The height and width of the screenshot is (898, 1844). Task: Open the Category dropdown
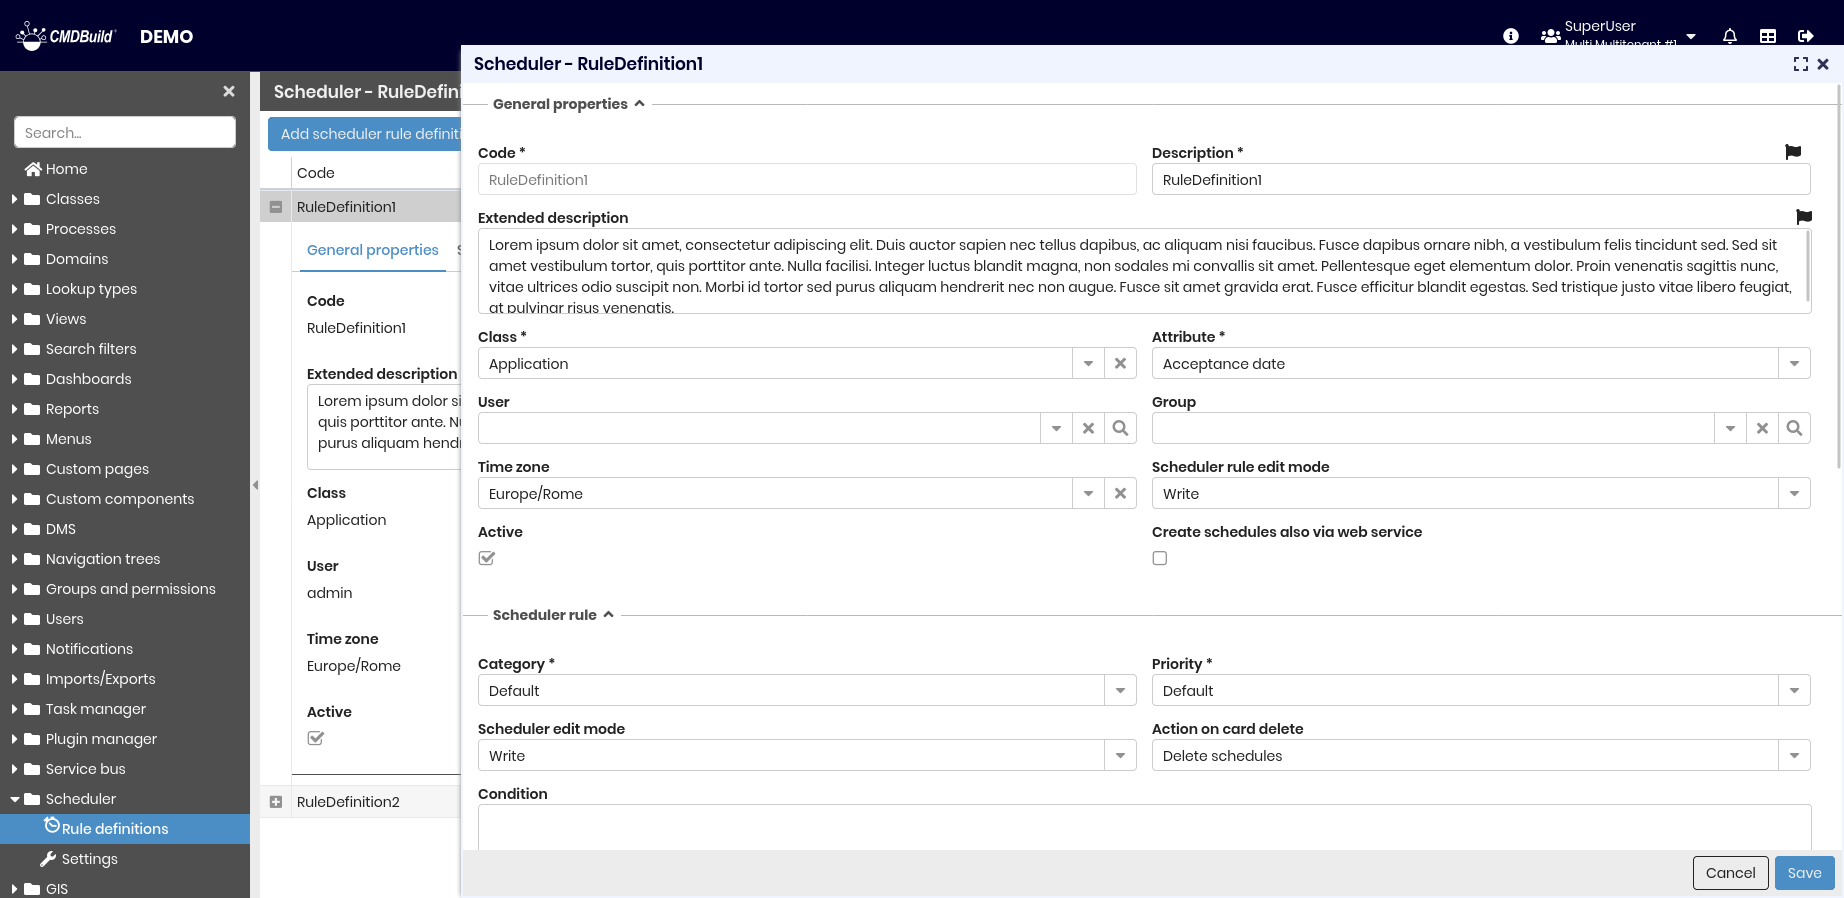pos(1120,691)
